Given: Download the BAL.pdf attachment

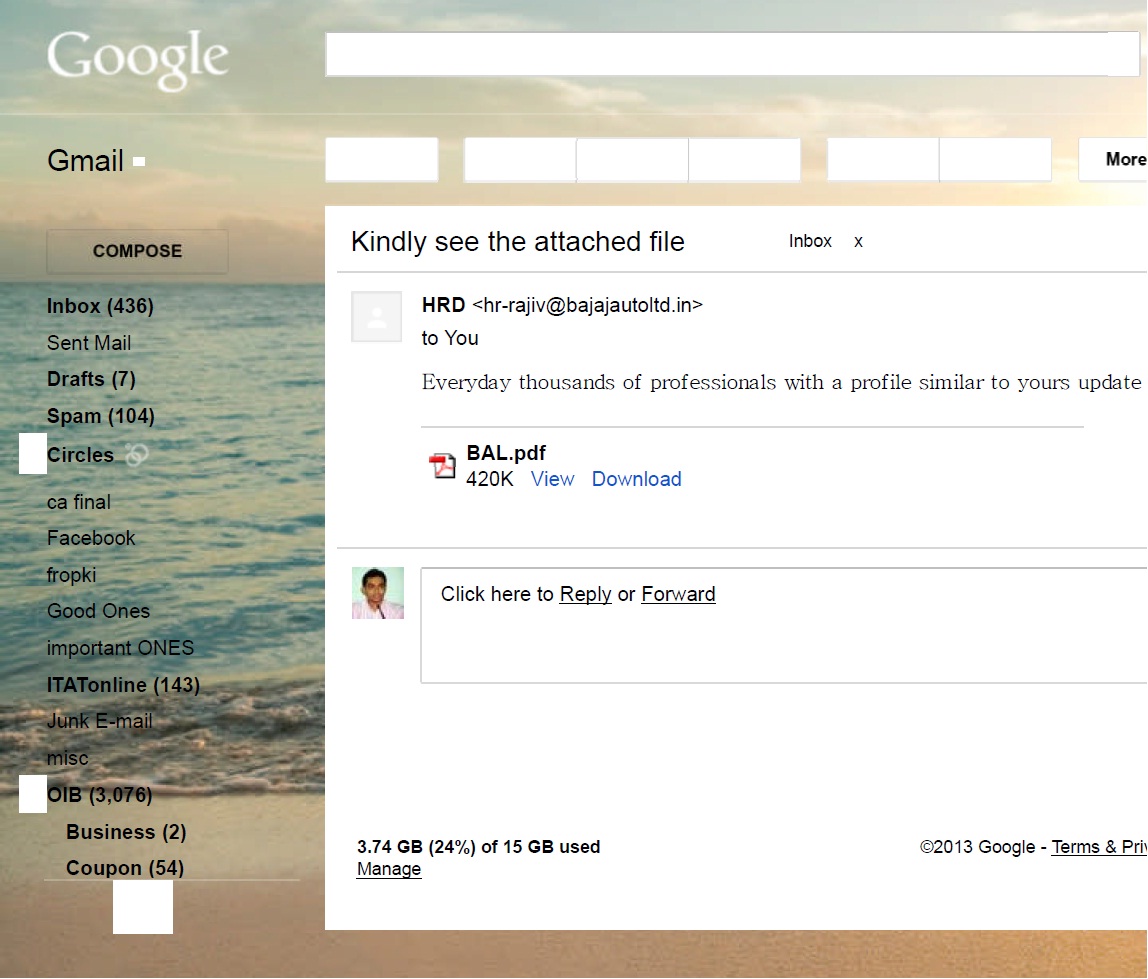Looking at the screenshot, I should [x=636, y=479].
